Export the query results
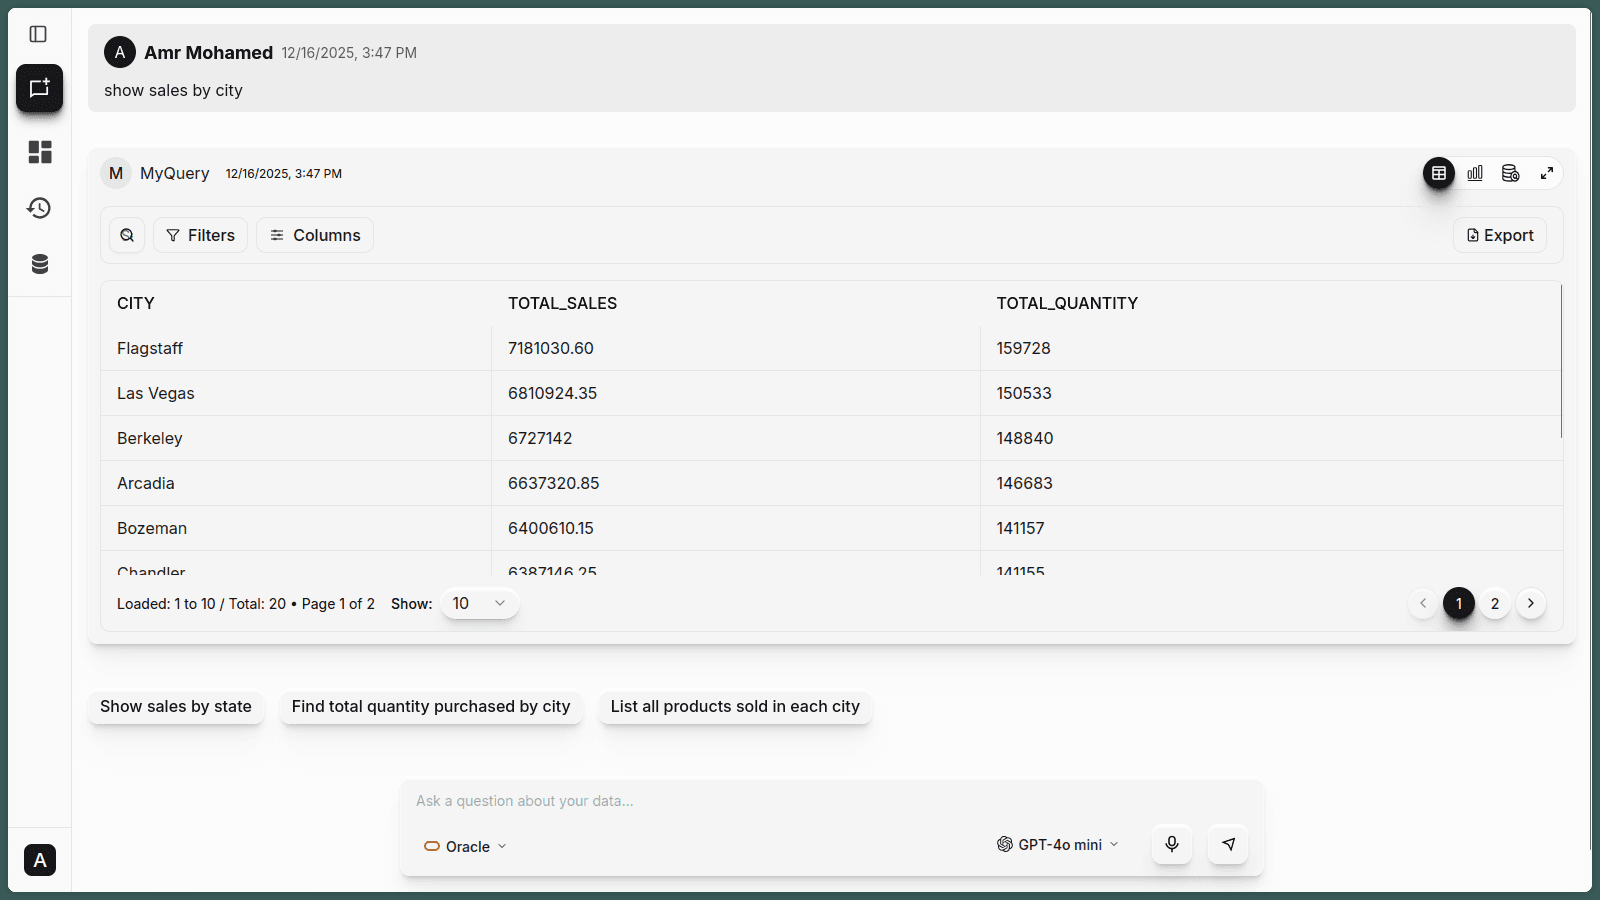The image size is (1600, 900). (1499, 234)
